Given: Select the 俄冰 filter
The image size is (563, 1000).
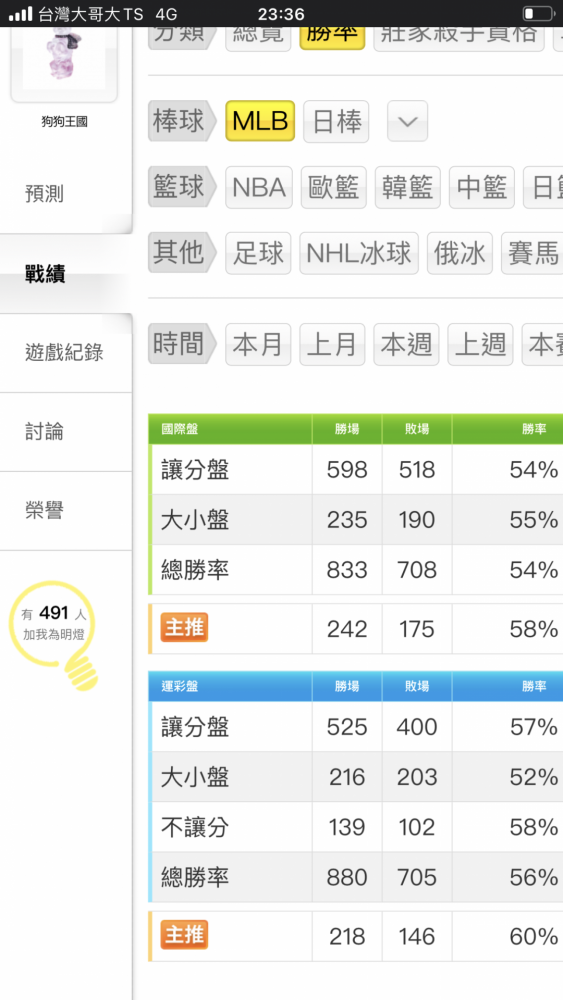Looking at the screenshot, I should click(460, 253).
